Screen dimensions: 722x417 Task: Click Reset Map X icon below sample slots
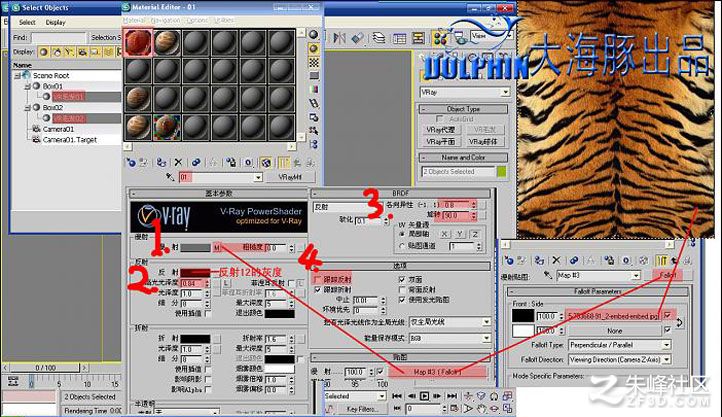178,162
